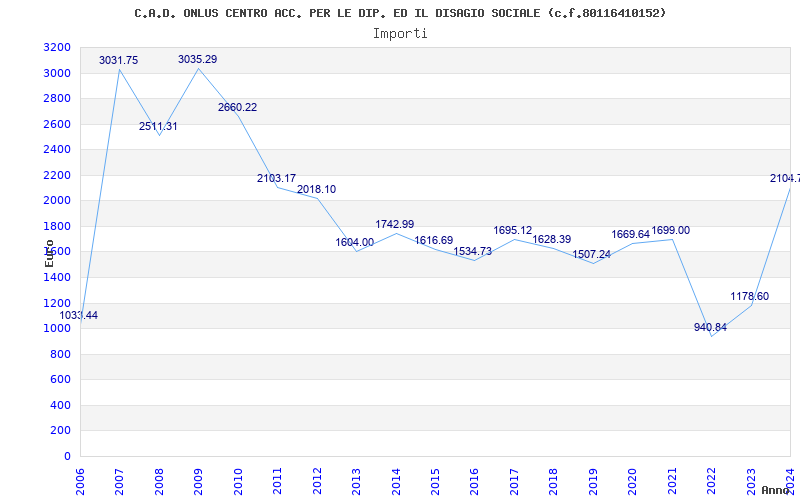Click the 2511.31 data label
The height and width of the screenshot is (500, 800).
click(158, 127)
